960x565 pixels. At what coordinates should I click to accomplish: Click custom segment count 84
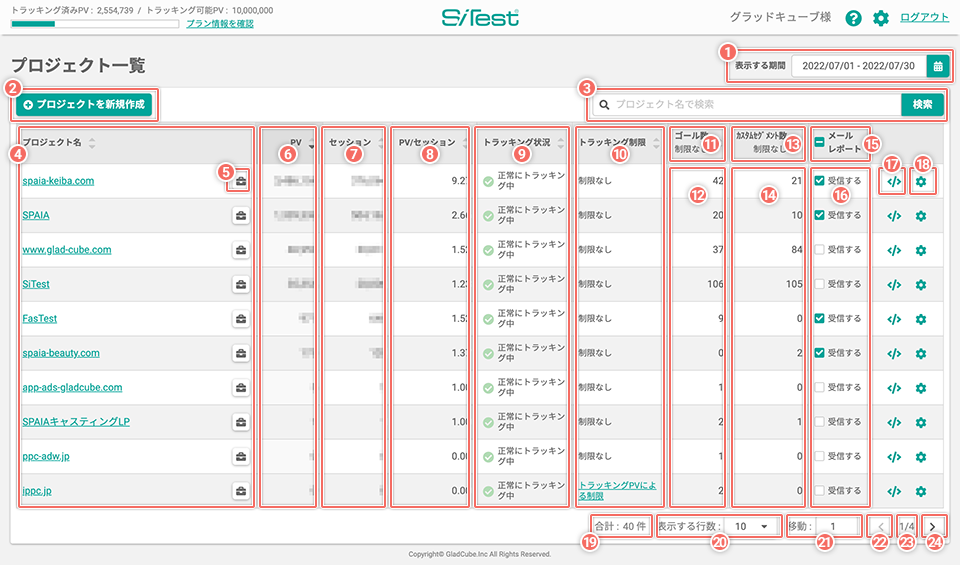[x=797, y=250]
